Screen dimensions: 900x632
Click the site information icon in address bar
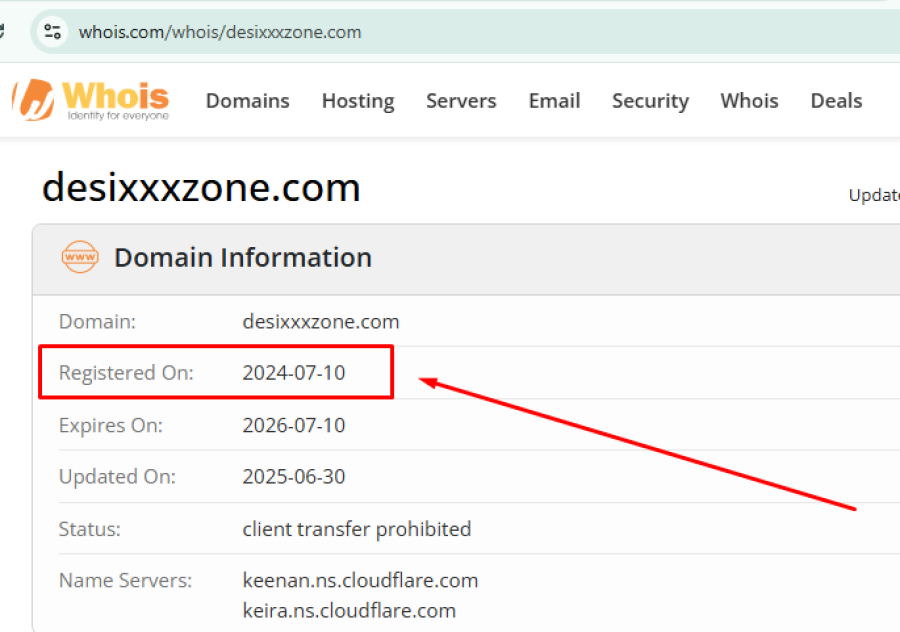click(53, 32)
